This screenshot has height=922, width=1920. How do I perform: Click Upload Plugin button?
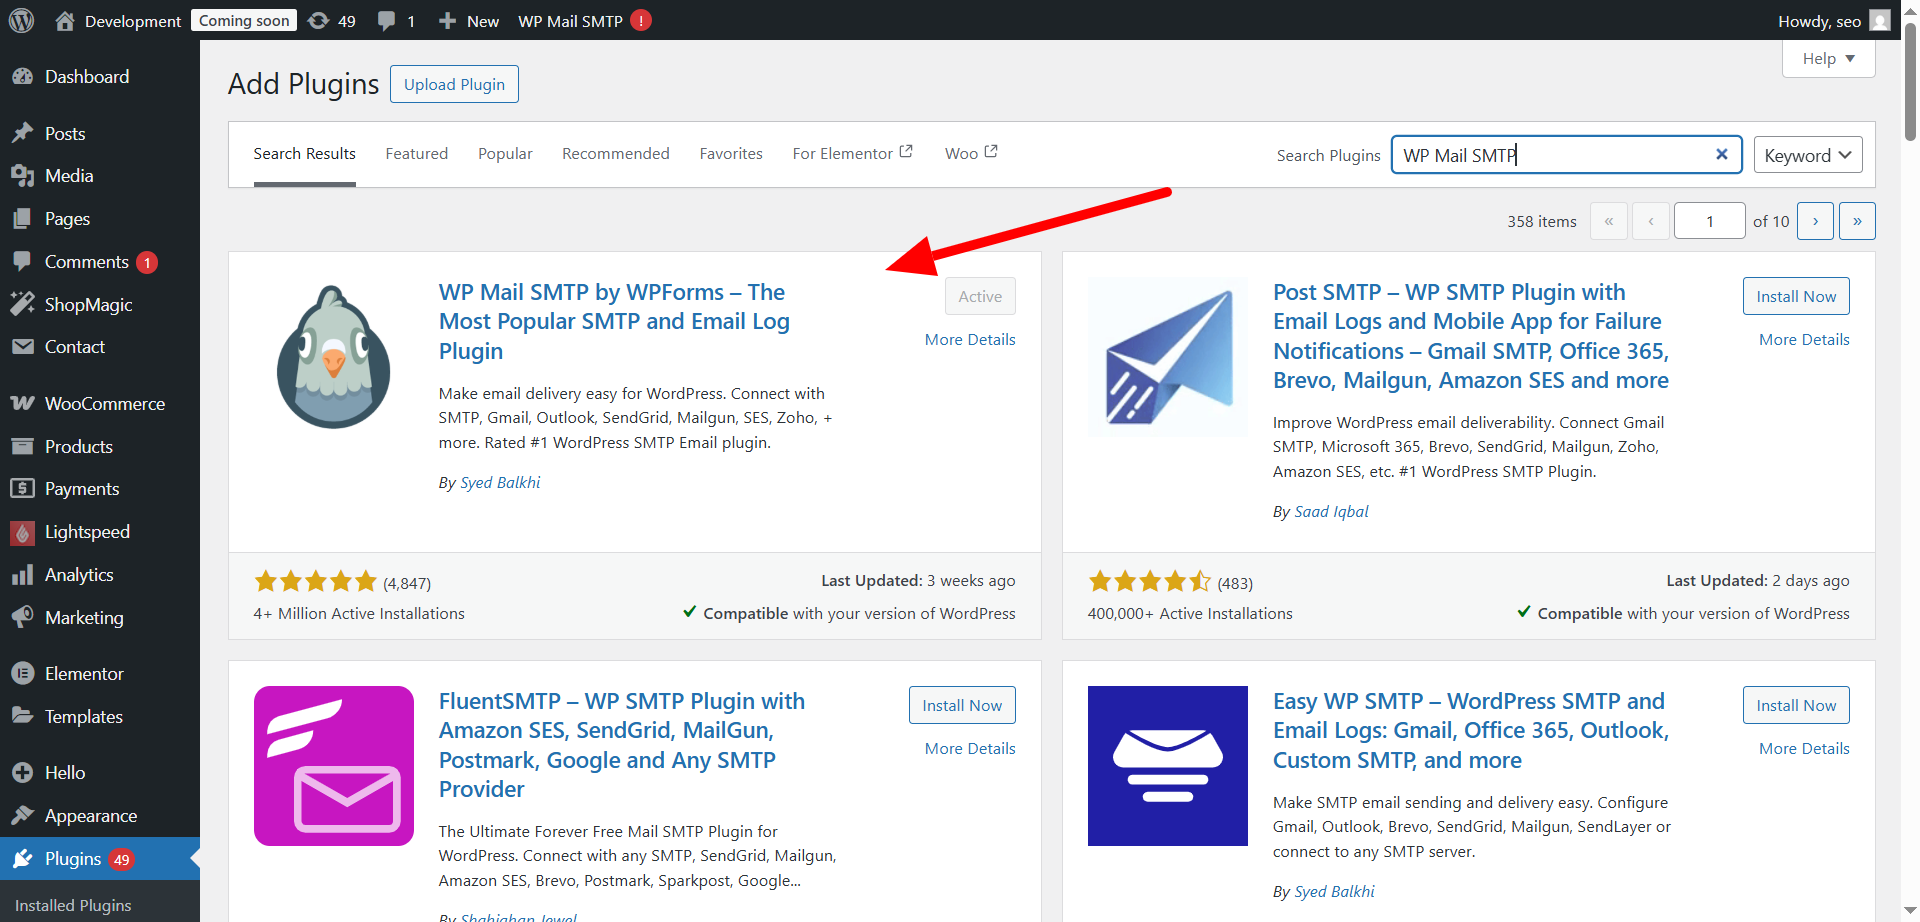click(x=454, y=84)
